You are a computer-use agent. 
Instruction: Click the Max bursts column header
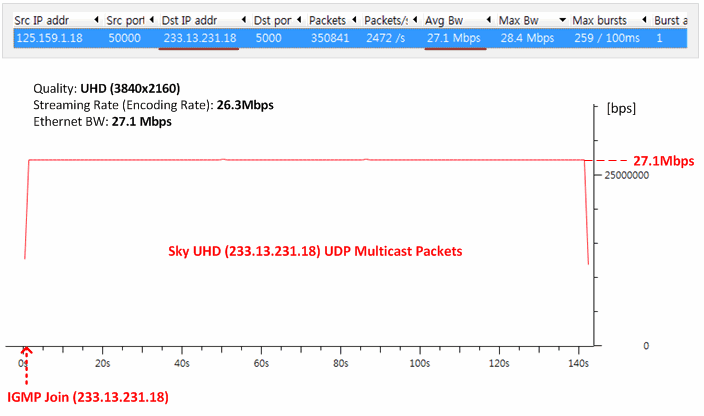coord(599,21)
